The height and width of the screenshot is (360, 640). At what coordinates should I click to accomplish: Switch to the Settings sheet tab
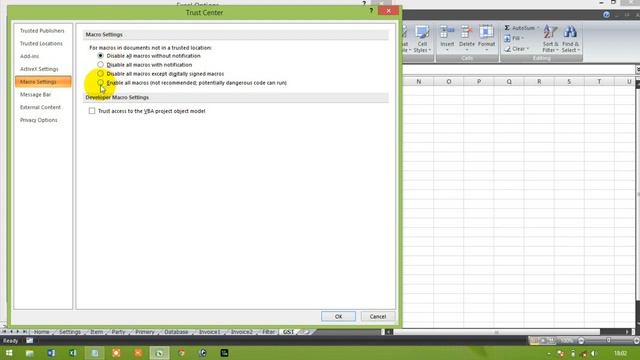point(70,332)
